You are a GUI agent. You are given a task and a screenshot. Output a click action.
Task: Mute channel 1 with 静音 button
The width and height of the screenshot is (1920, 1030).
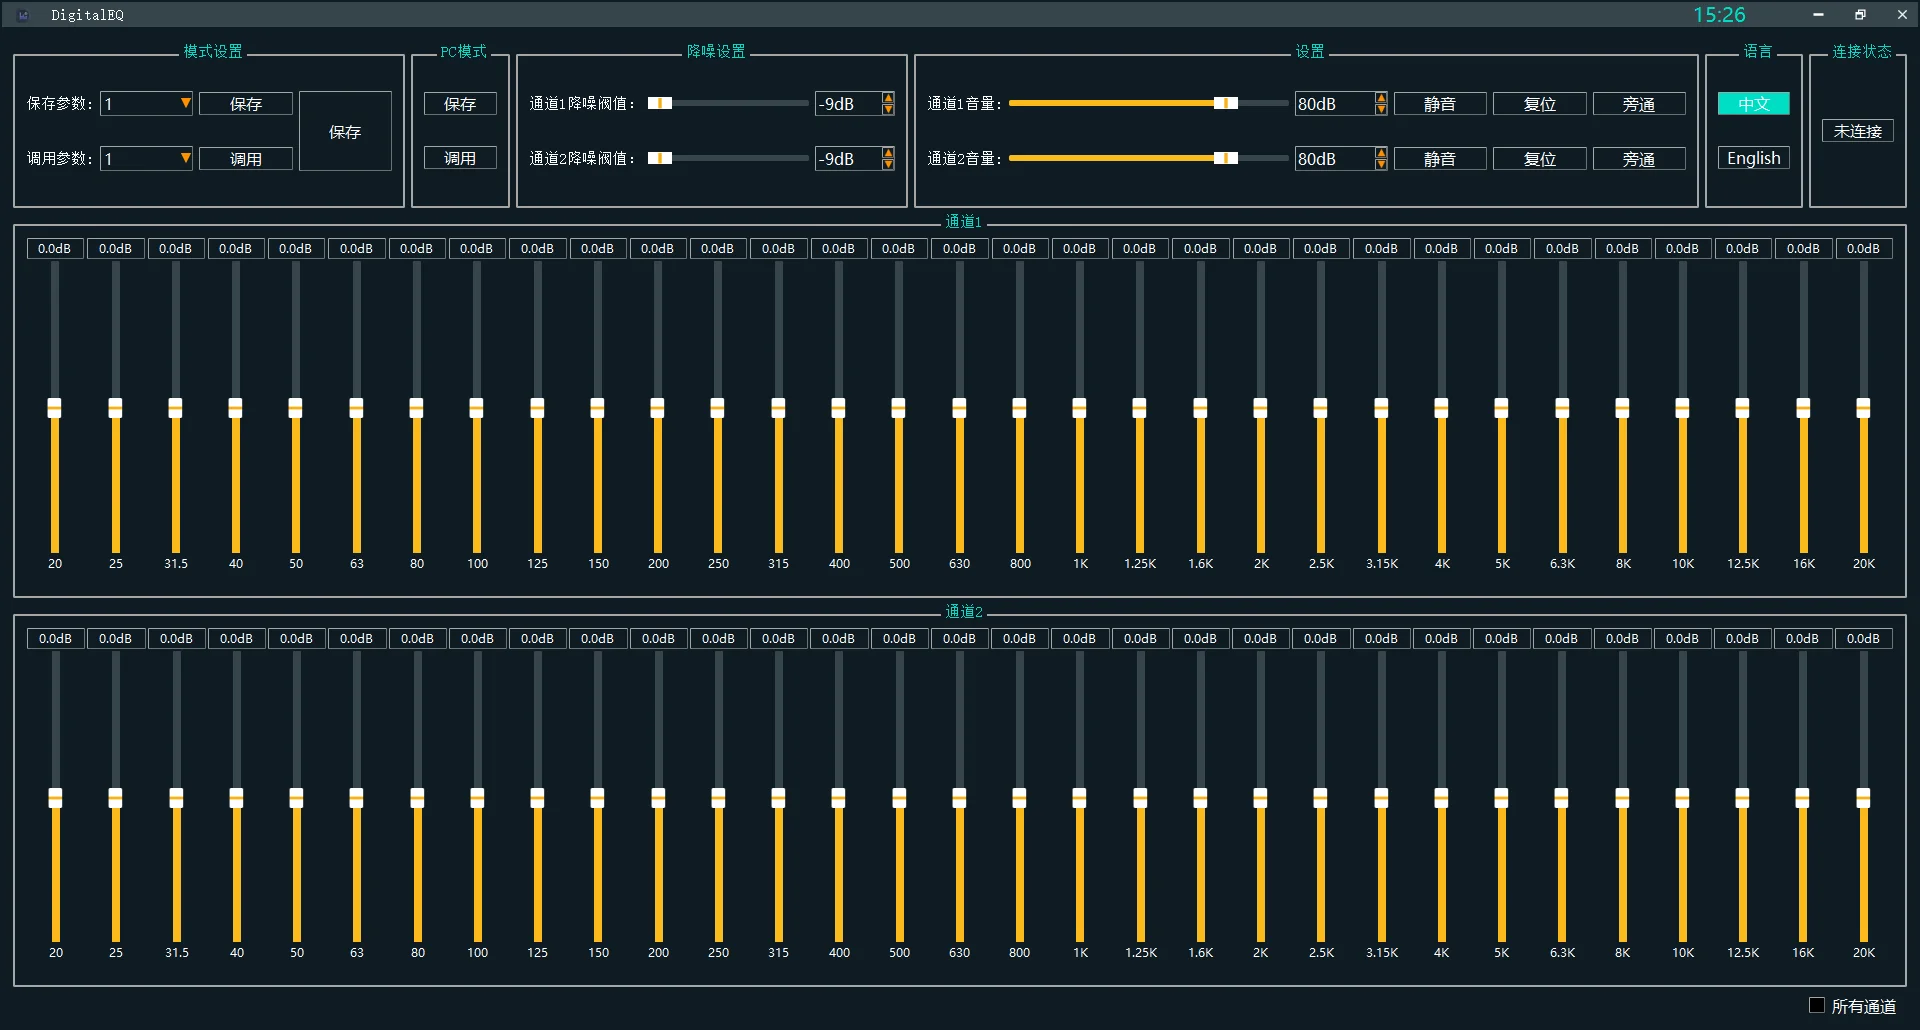(1439, 104)
